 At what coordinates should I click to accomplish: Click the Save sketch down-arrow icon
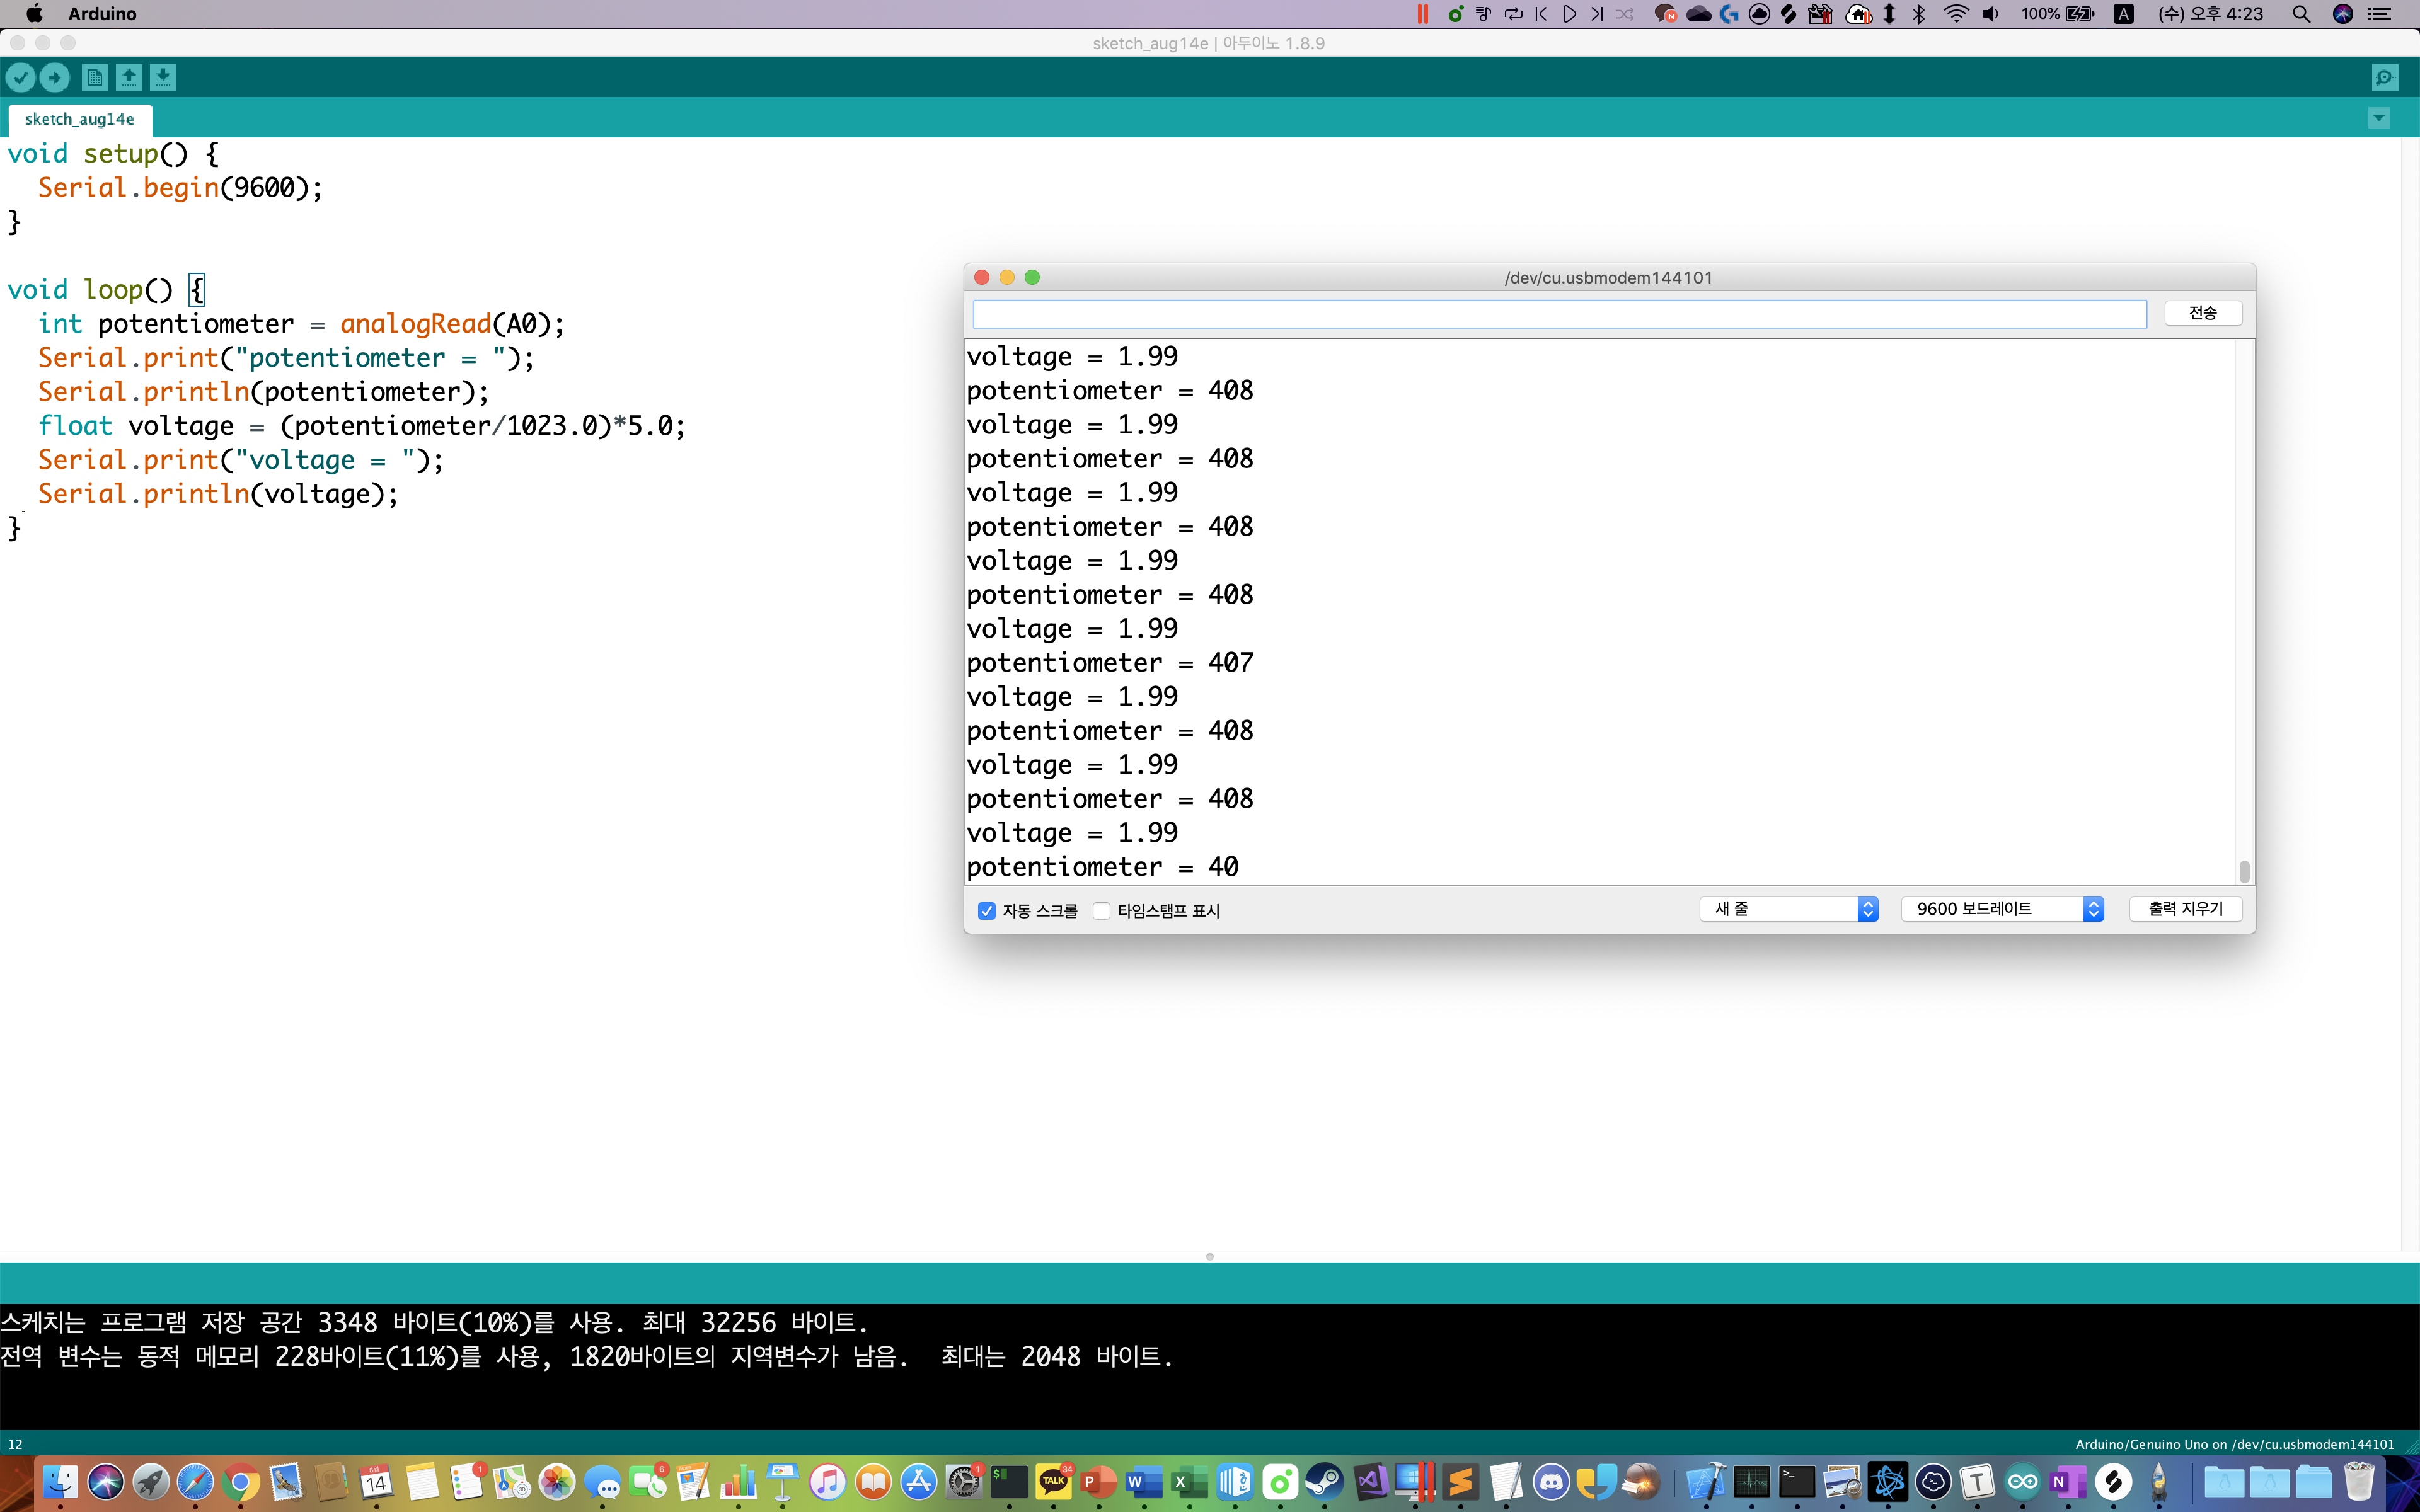pyautogui.click(x=163, y=77)
